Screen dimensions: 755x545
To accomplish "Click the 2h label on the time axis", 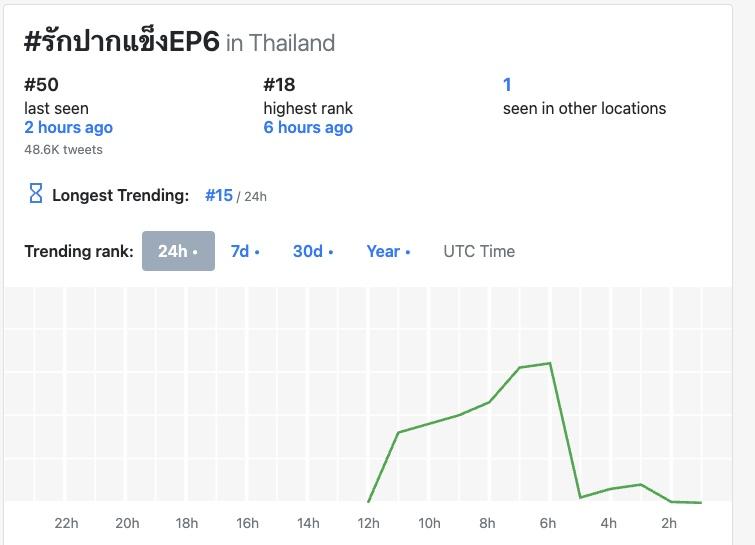I will click(x=669, y=523).
